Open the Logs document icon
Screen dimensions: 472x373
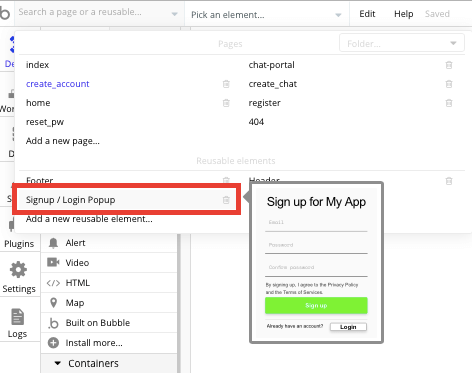point(17,316)
